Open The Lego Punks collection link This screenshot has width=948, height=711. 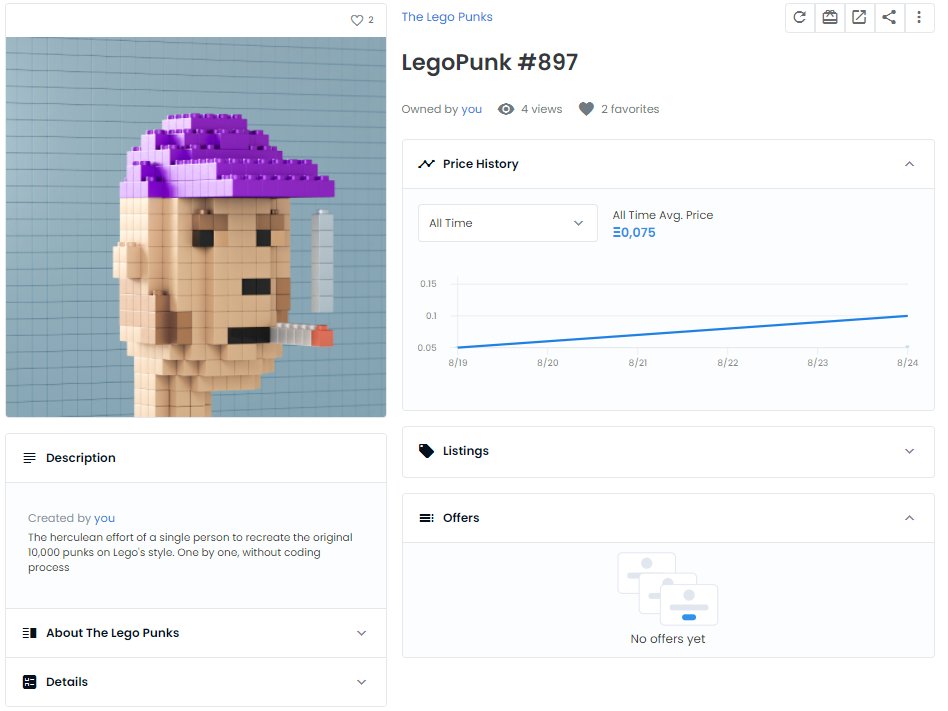(x=447, y=17)
